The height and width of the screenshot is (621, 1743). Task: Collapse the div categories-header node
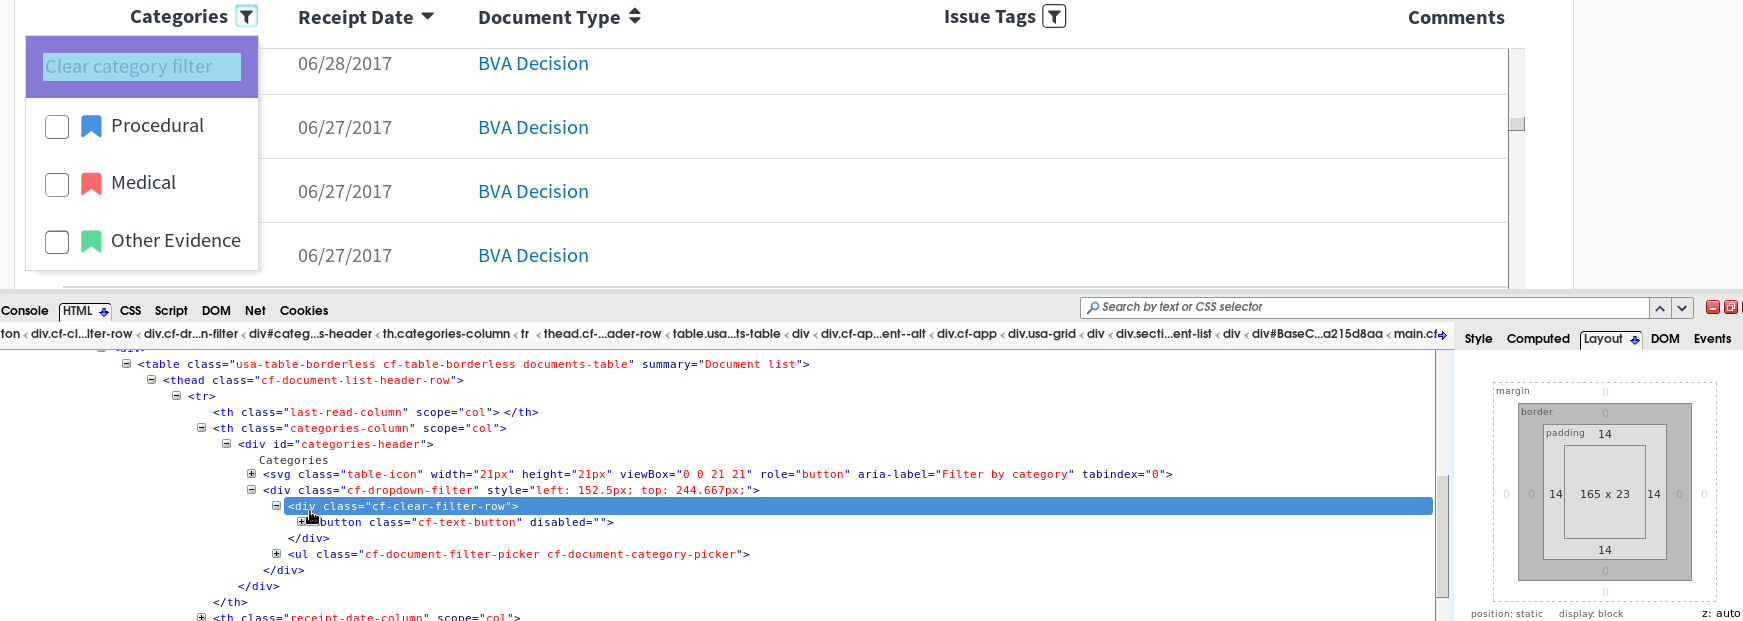pyautogui.click(x=227, y=444)
